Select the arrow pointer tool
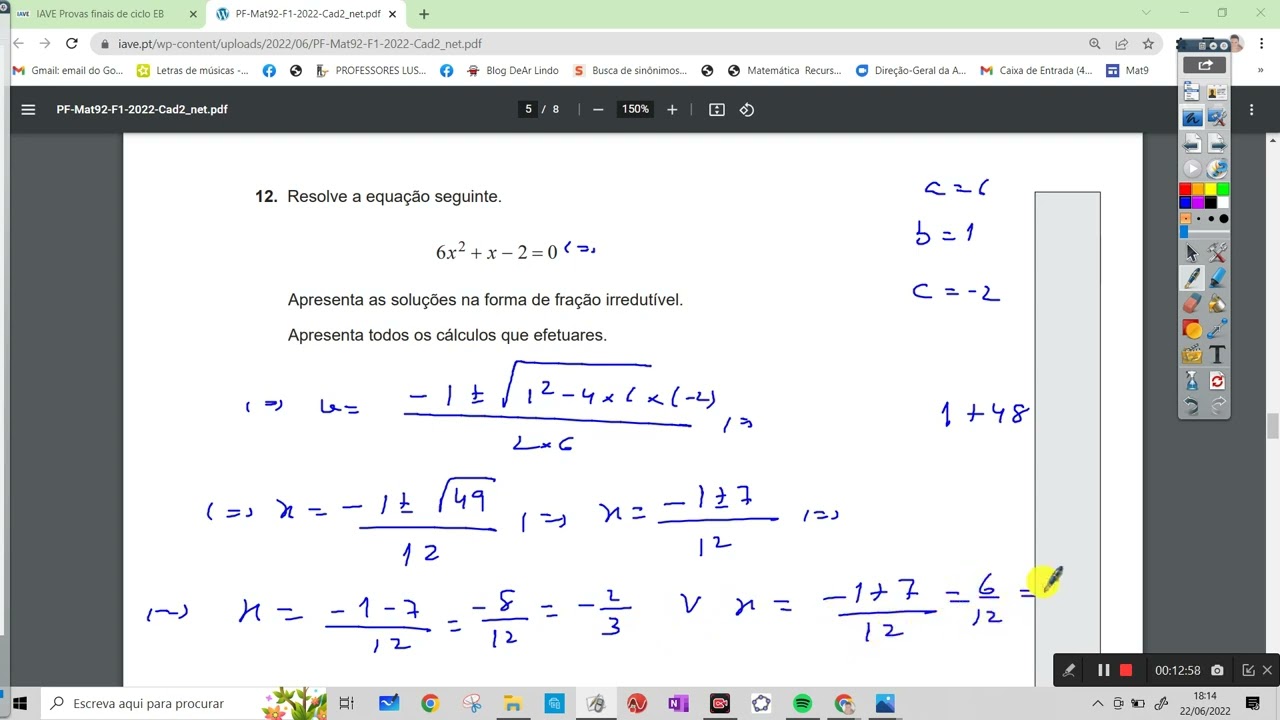This screenshot has width=1280, height=720. point(1191,253)
